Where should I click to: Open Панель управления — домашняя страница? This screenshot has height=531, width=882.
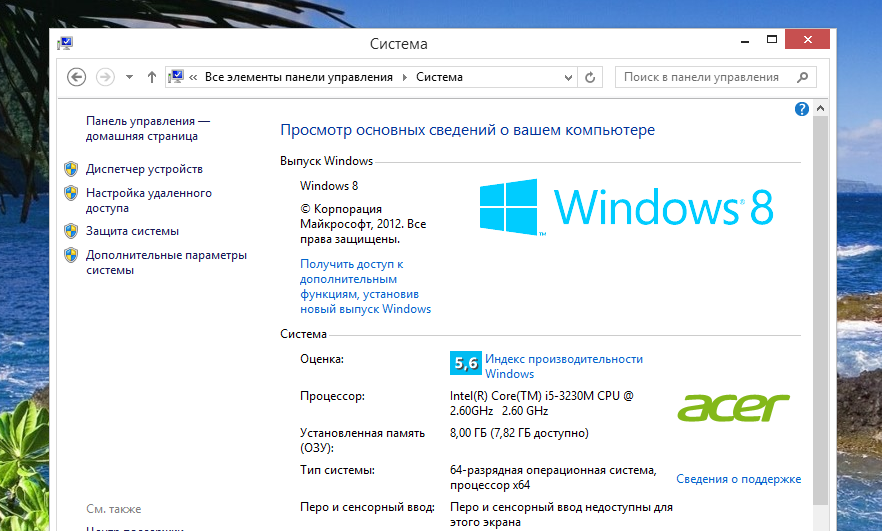click(147, 128)
